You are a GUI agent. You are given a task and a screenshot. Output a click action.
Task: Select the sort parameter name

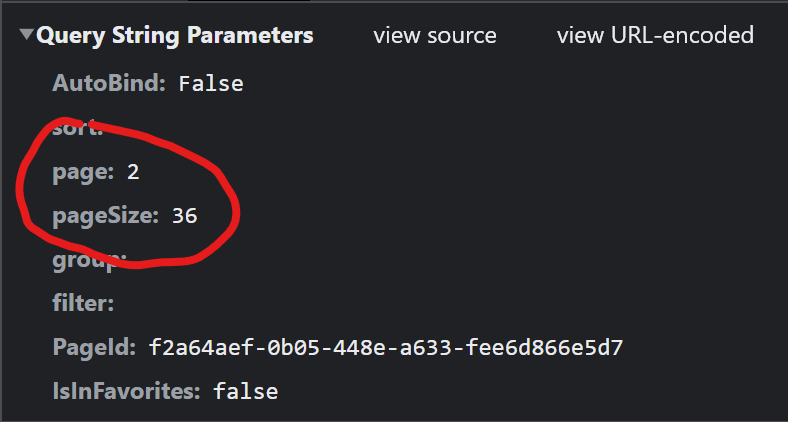76,128
